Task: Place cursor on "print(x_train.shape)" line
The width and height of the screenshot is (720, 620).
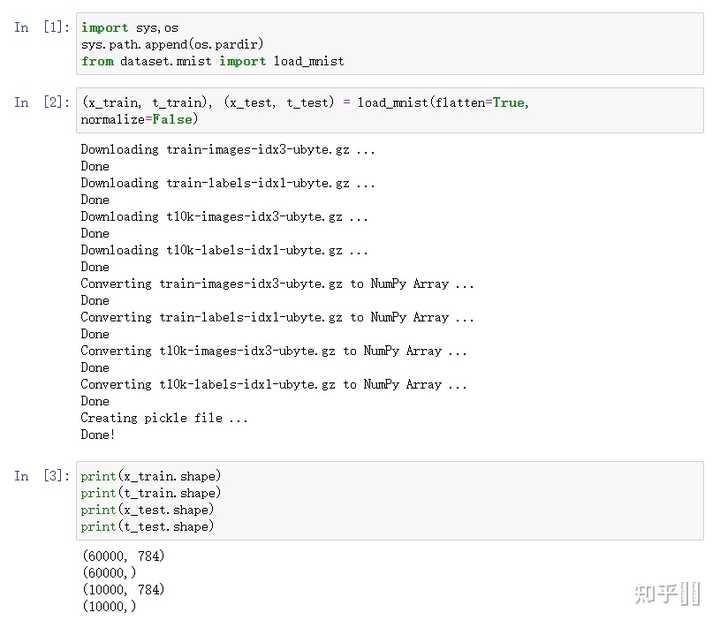Action: coord(151,476)
